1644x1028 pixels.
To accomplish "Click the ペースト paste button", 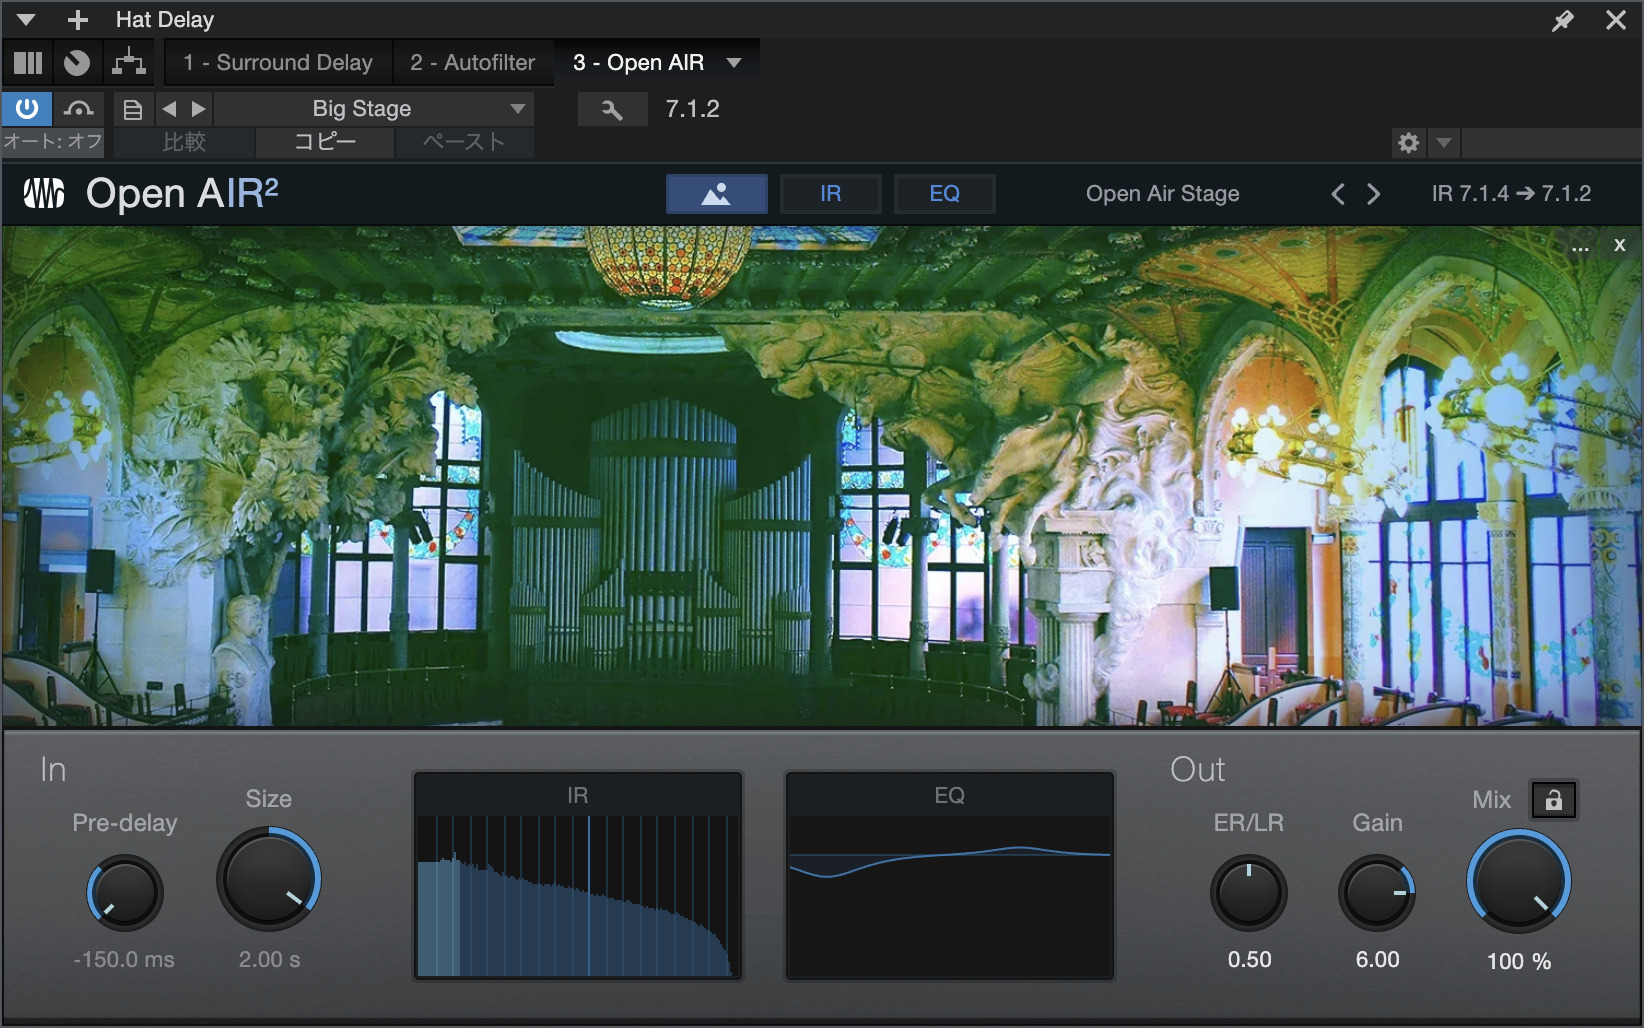I will [x=464, y=142].
